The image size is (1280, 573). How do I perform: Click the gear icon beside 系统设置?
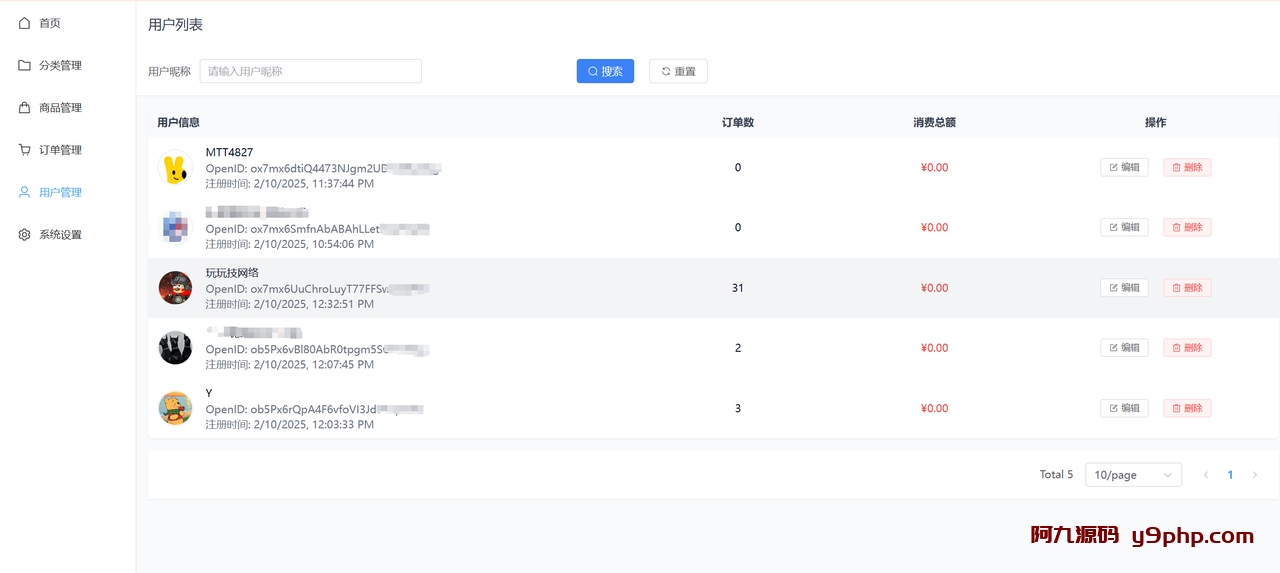pyautogui.click(x=25, y=234)
